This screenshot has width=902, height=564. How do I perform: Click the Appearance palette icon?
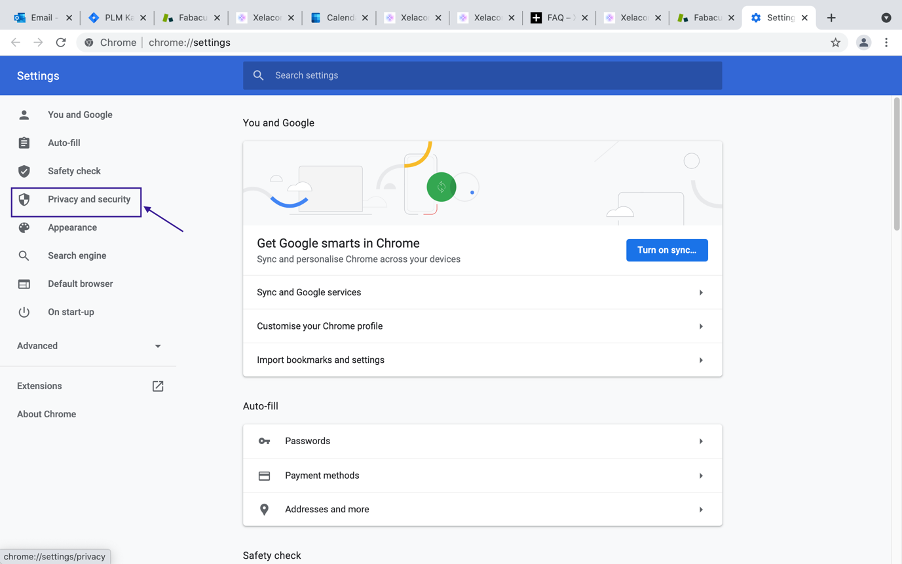(25, 227)
